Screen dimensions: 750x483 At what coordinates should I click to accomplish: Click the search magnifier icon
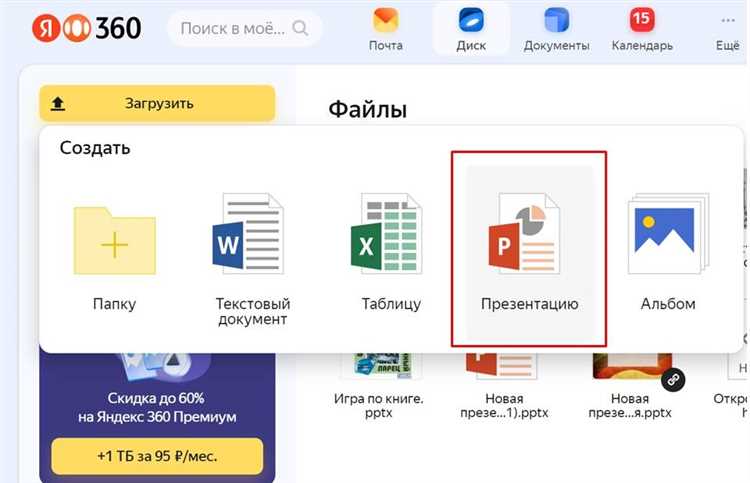(x=300, y=28)
